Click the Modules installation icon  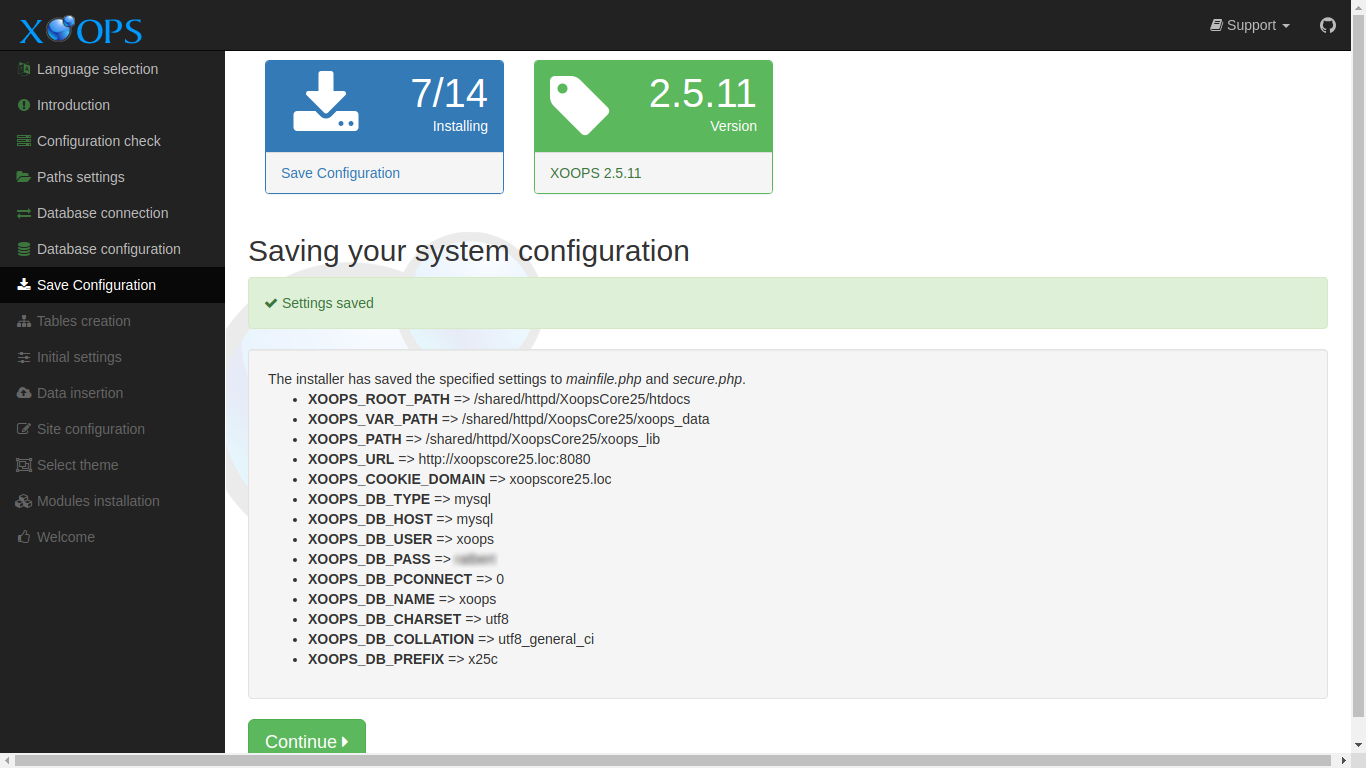pos(22,500)
